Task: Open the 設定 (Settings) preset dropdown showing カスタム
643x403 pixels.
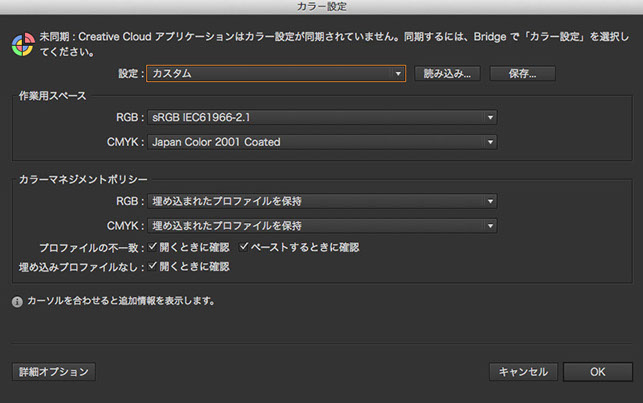Action: [276, 73]
